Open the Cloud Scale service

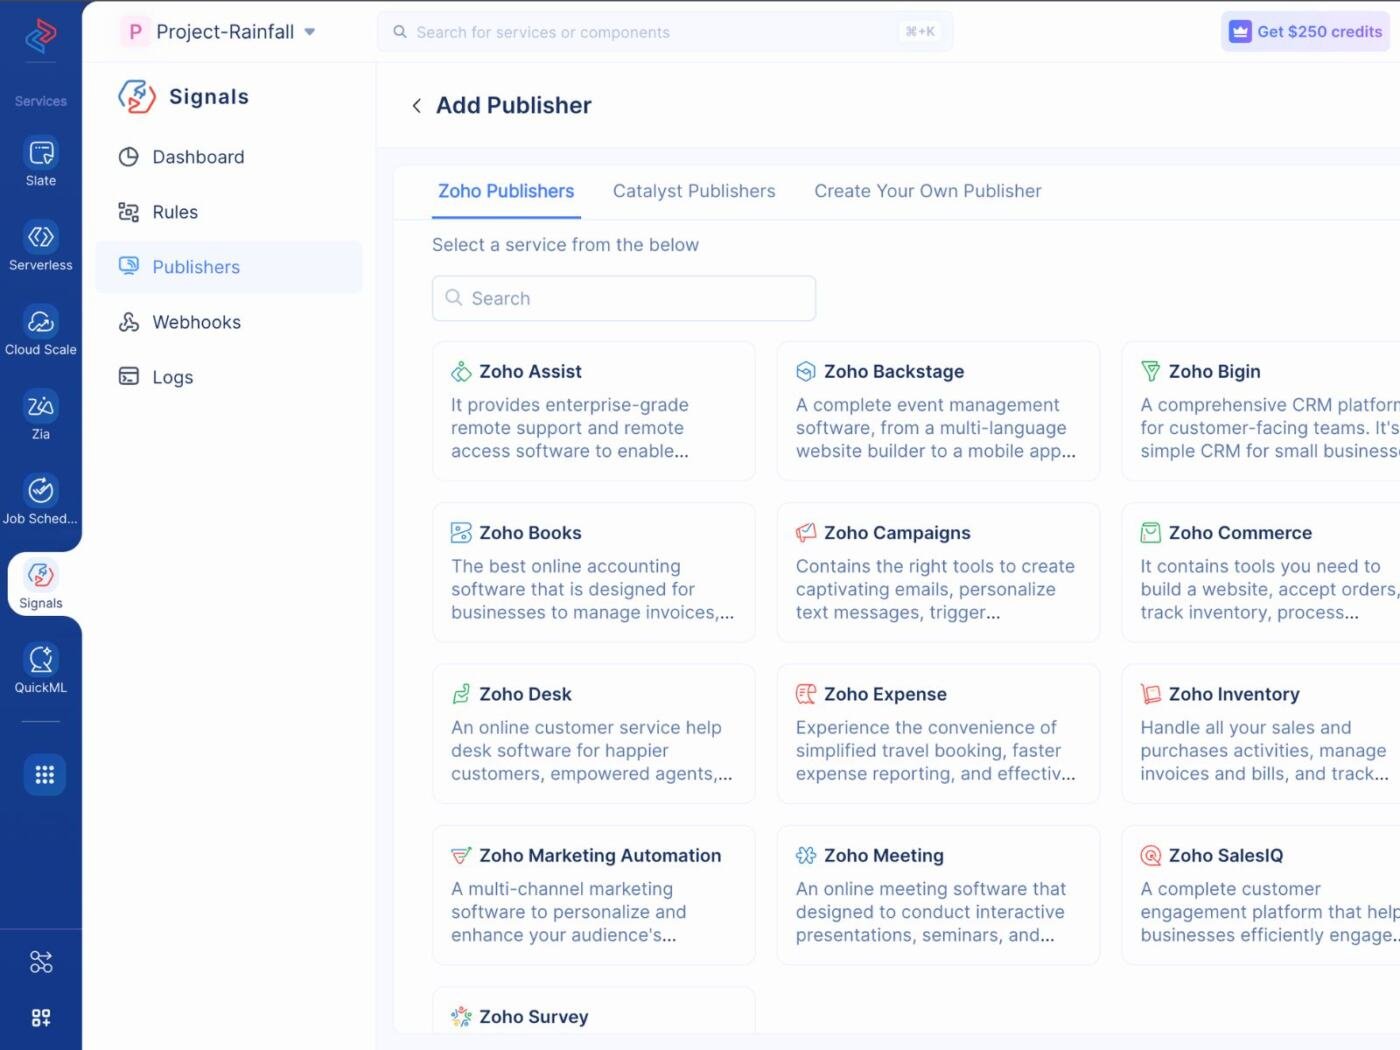(41, 330)
